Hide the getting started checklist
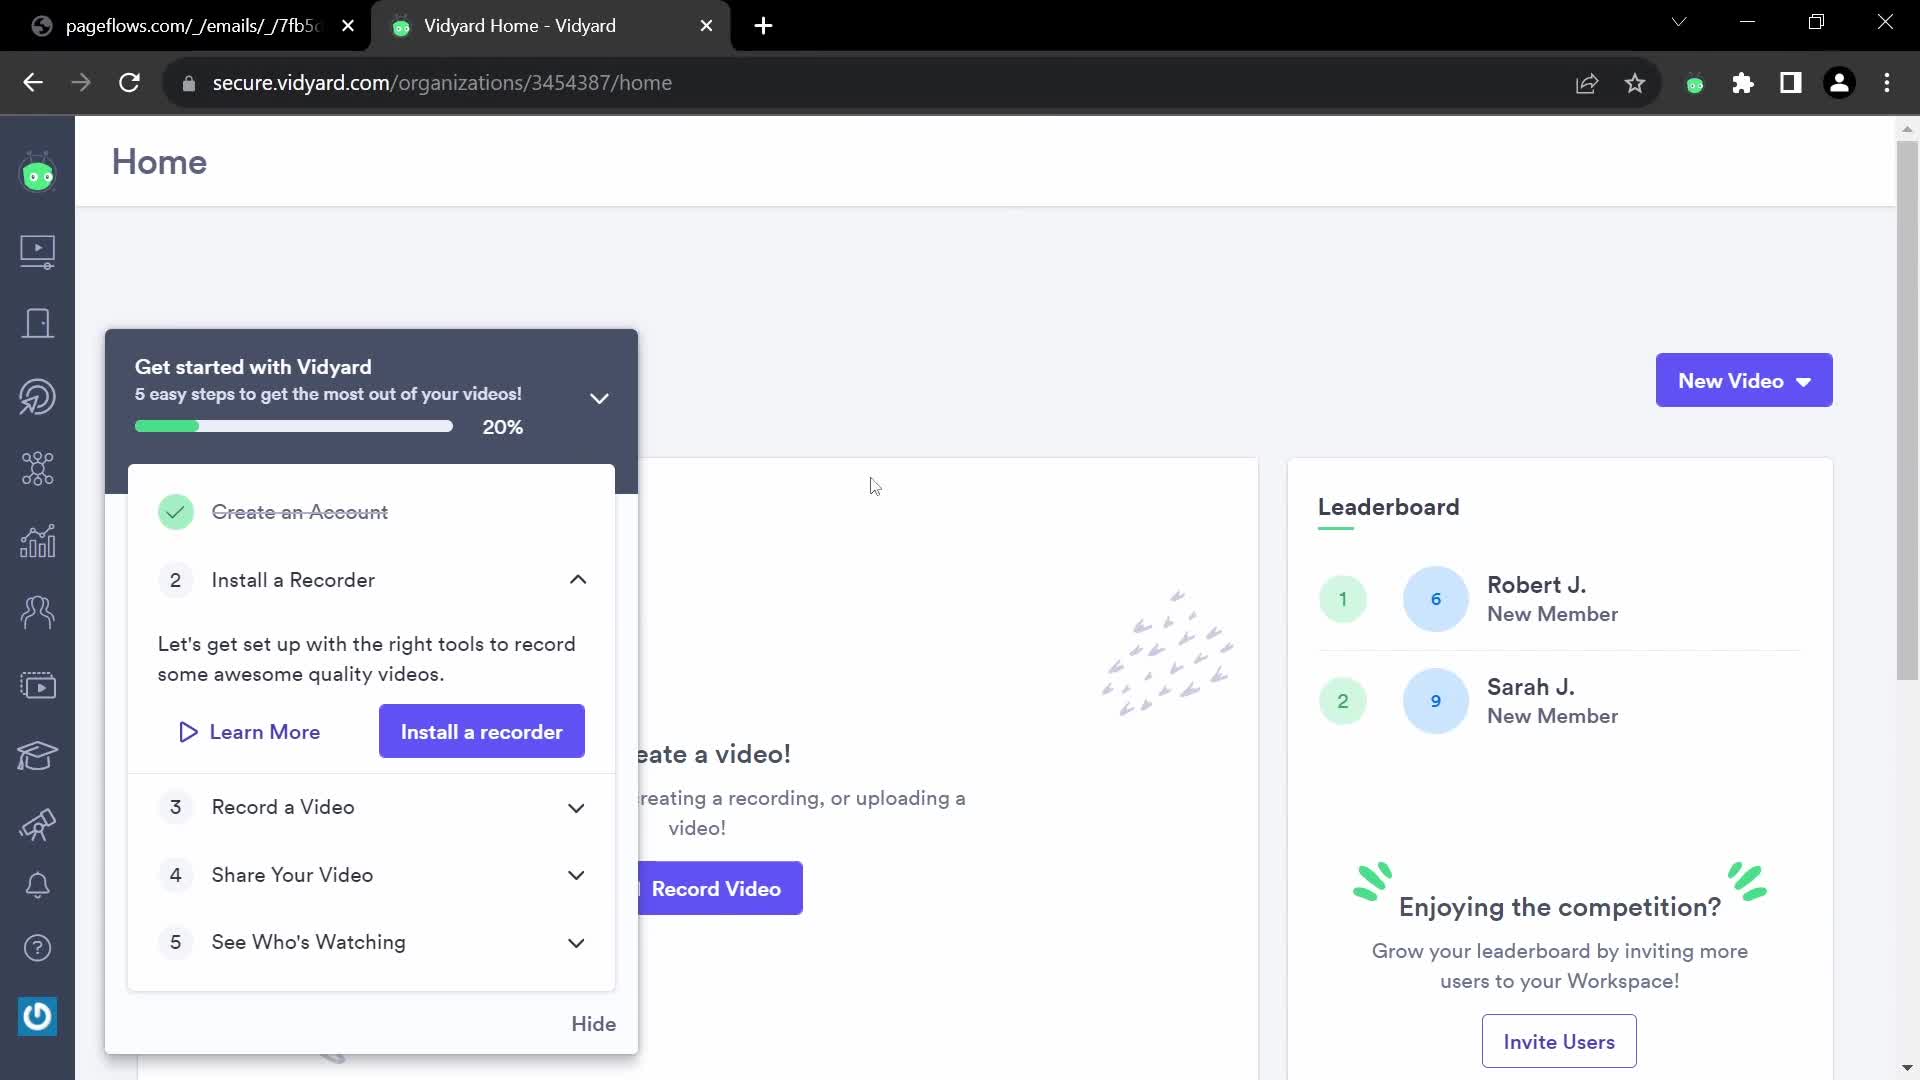Screen dimensions: 1920x1080 pyautogui.click(x=592, y=1023)
